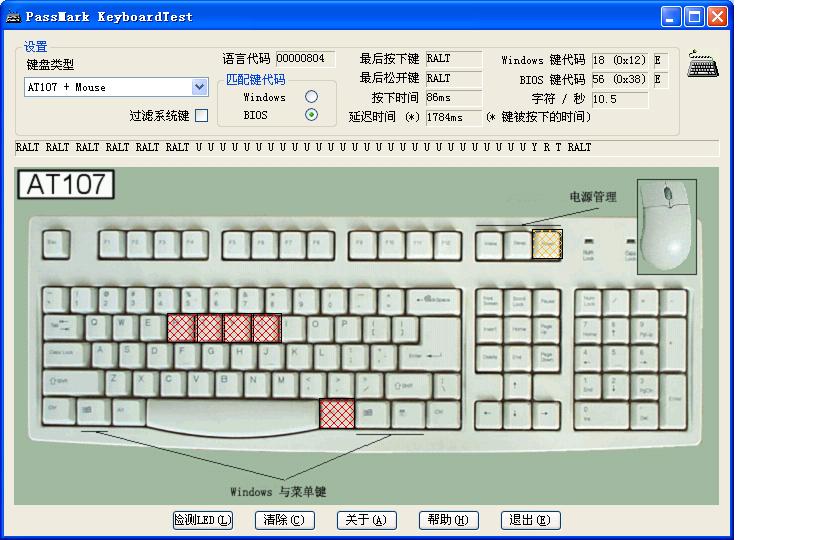This screenshot has height=540, width=840.
Task: Click the Windows 键代码 value 18 (0x12)
Action: (x=620, y=60)
